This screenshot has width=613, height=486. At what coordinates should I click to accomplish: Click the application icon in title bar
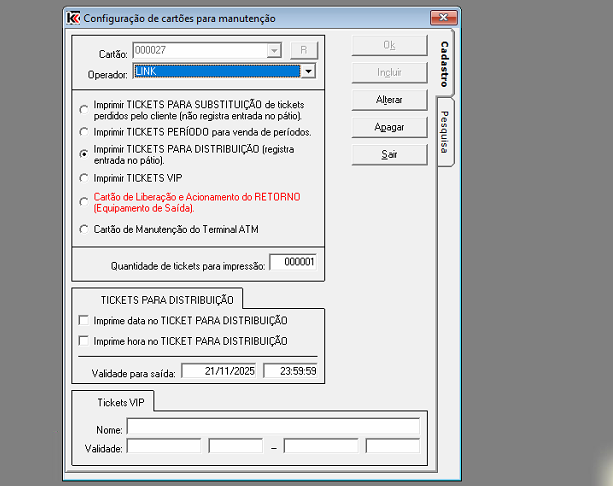73,18
